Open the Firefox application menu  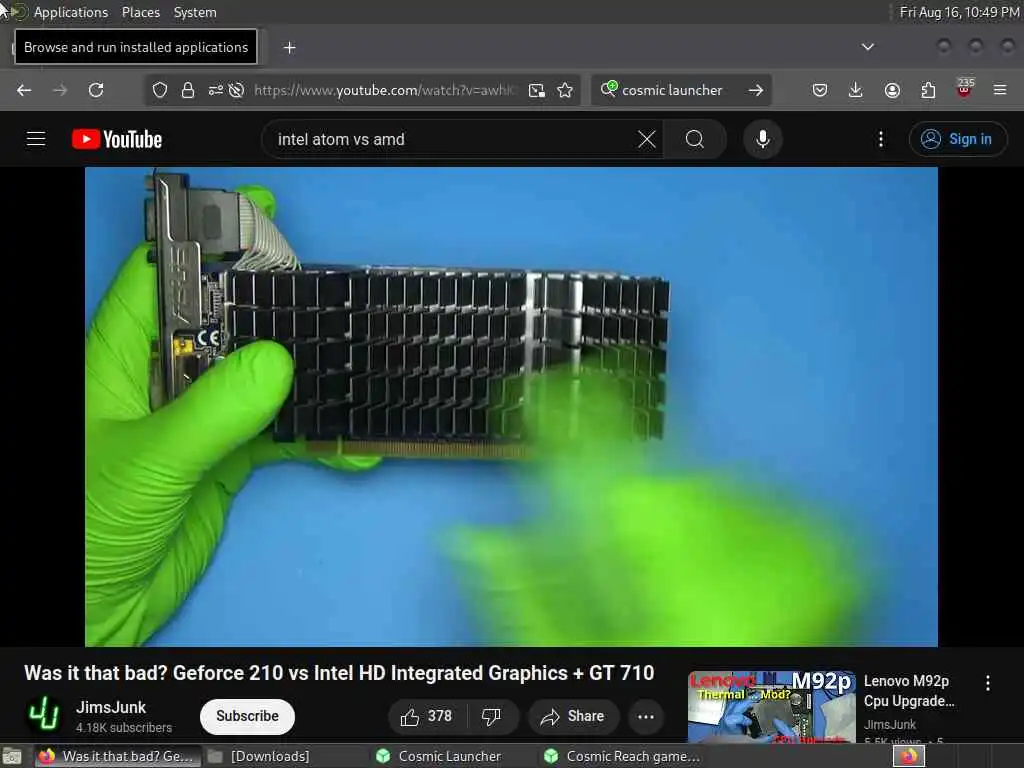tap(1000, 90)
